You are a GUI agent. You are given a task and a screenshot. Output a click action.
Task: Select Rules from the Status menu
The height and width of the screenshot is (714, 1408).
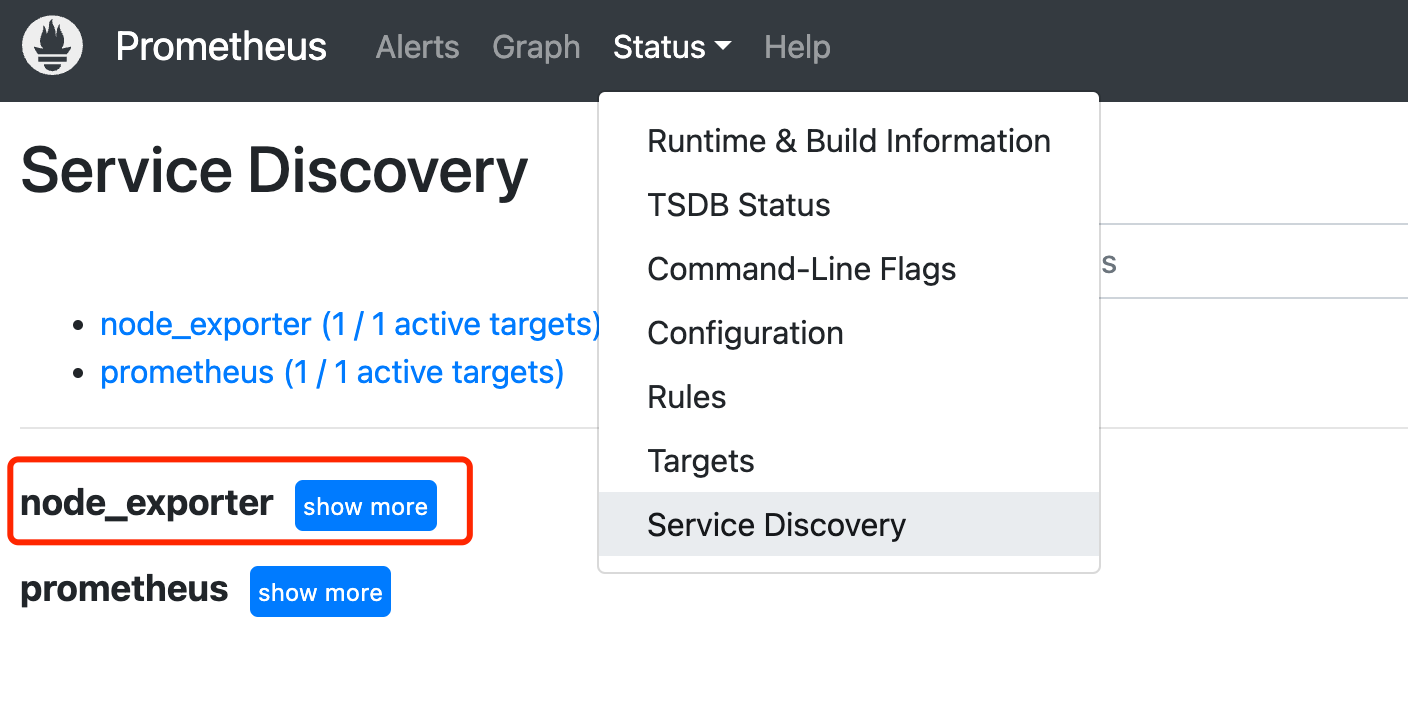point(849,397)
